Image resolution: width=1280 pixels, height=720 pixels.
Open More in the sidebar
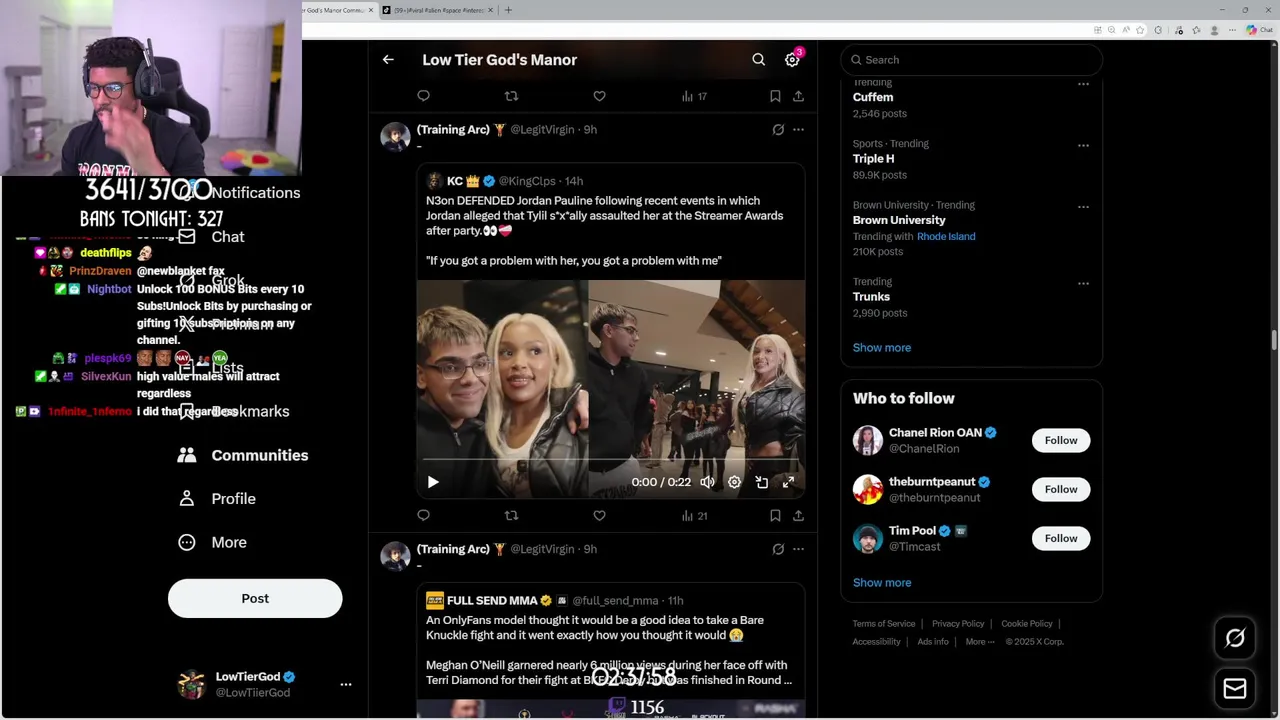[x=212, y=542]
